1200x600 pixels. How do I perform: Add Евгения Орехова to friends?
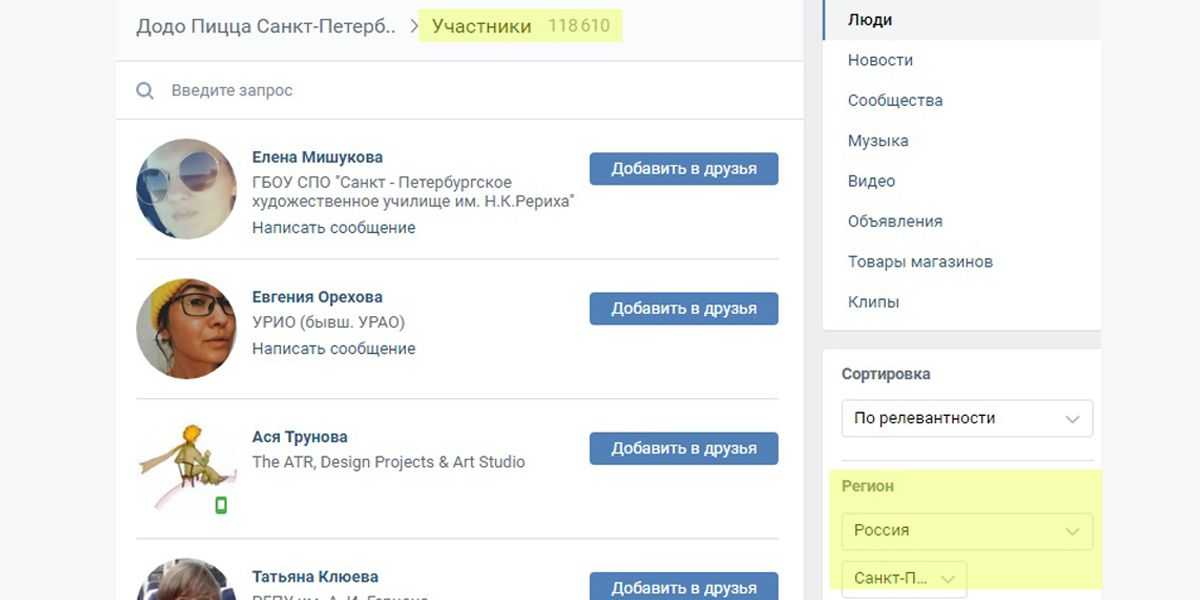pyautogui.click(x=683, y=309)
